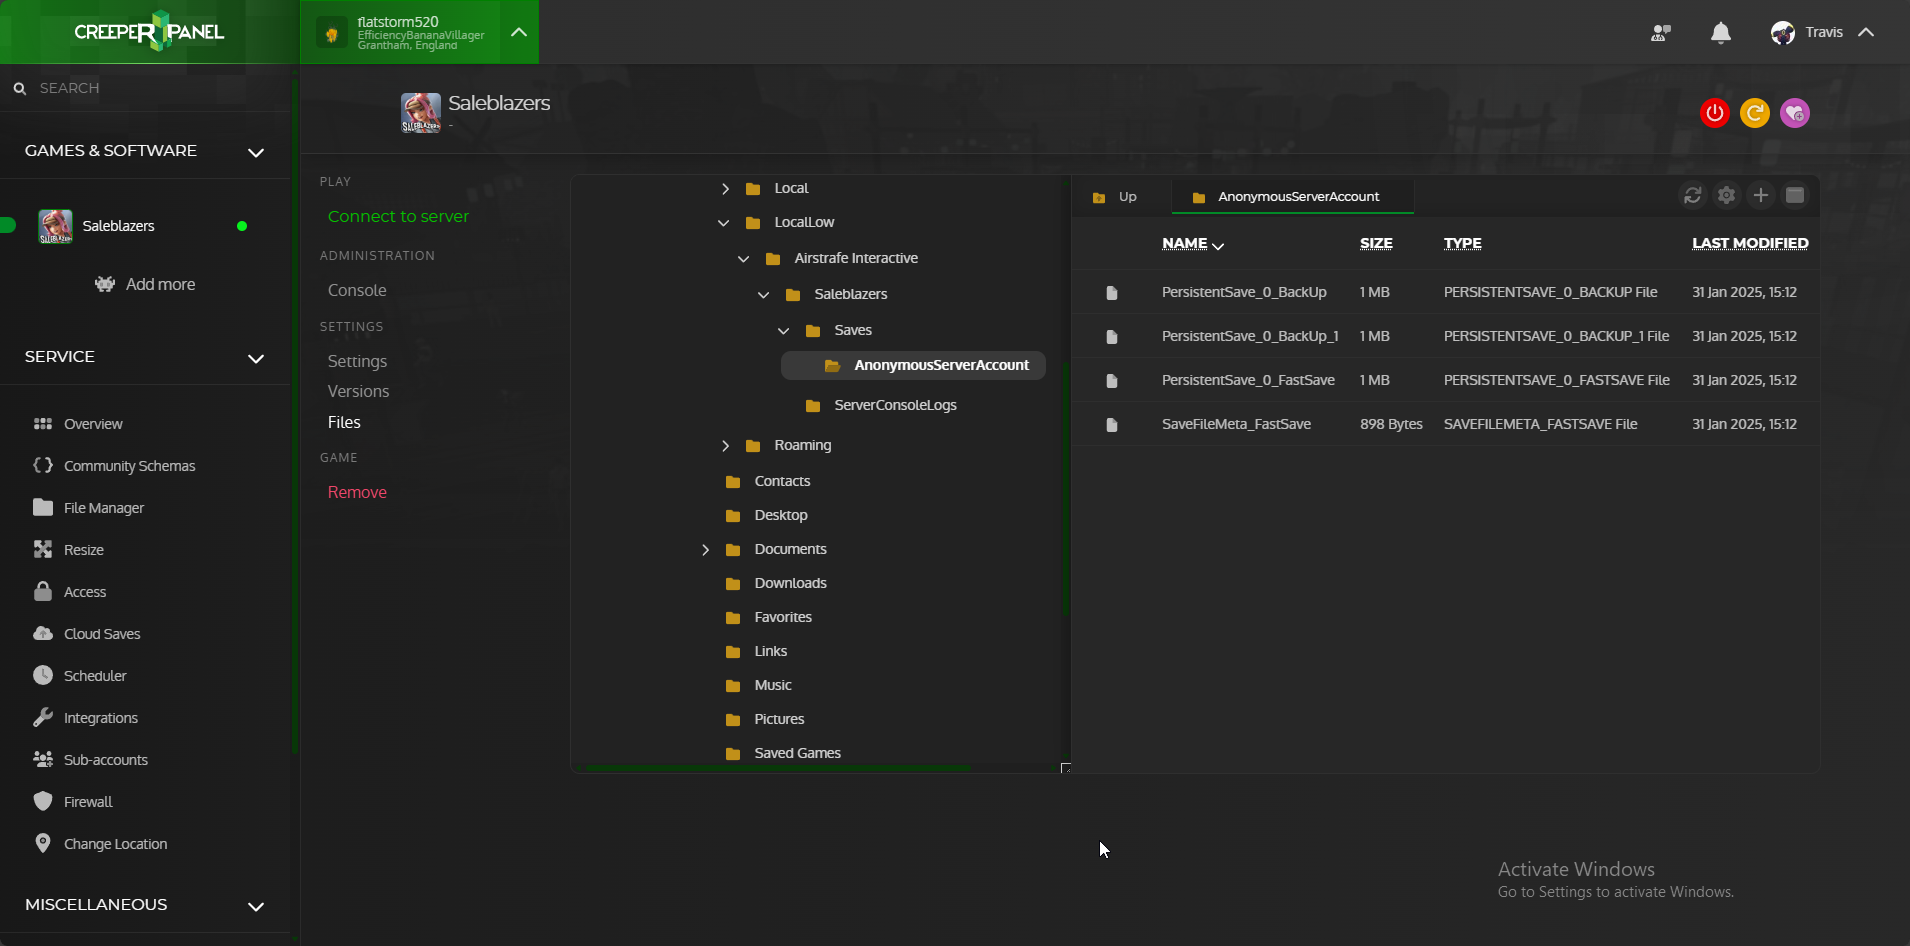Open file manager gear settings icon

point(1727,195)
